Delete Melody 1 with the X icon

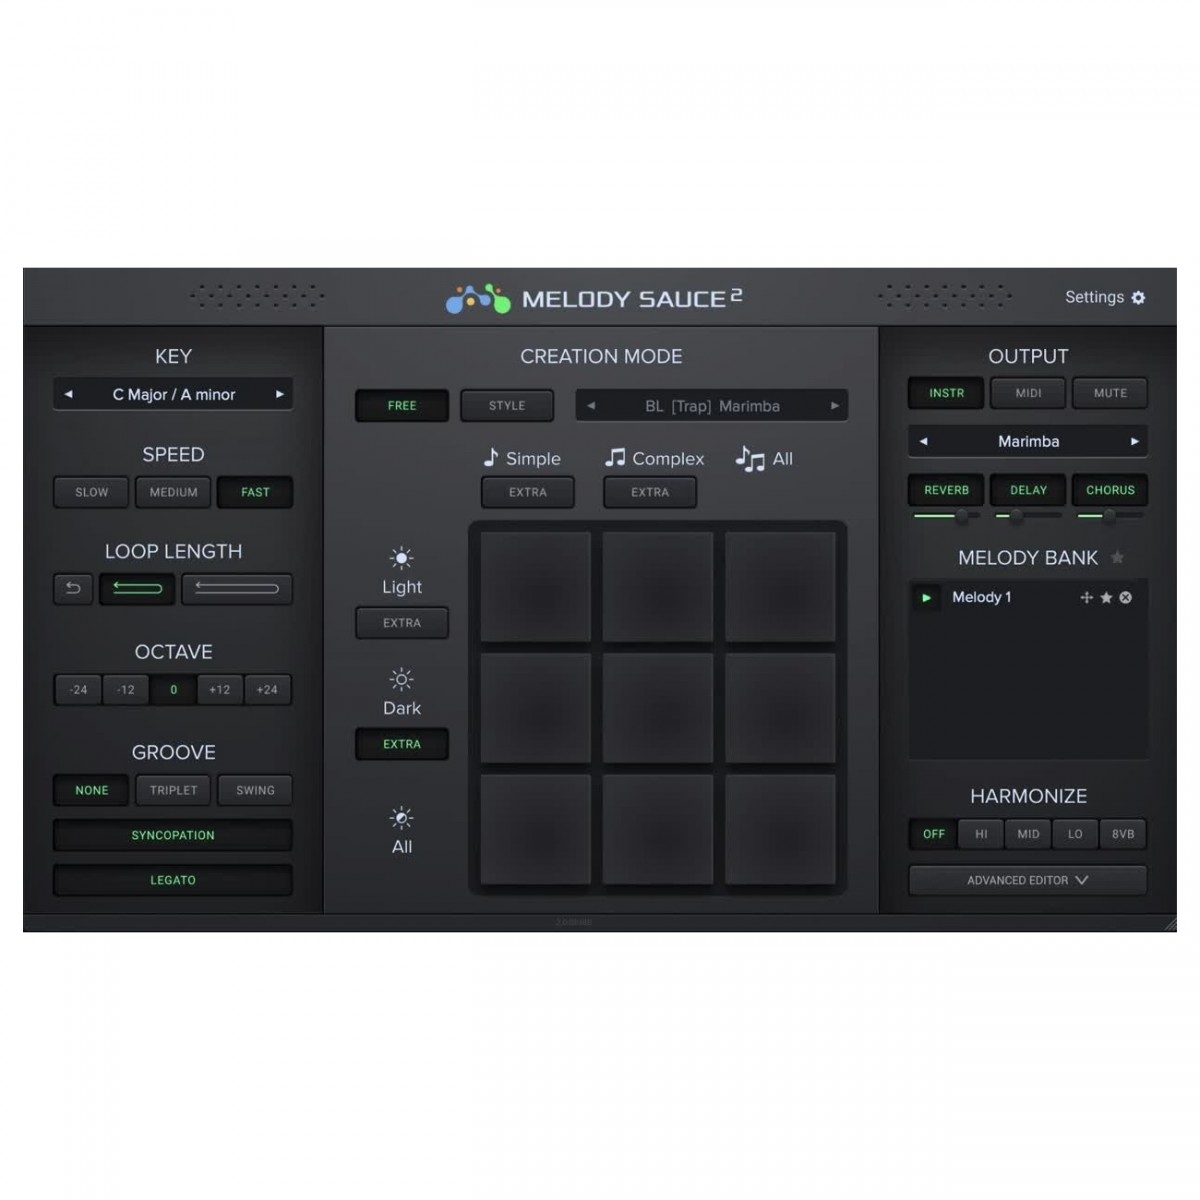pyautogui.click(x=1126, y=598)
